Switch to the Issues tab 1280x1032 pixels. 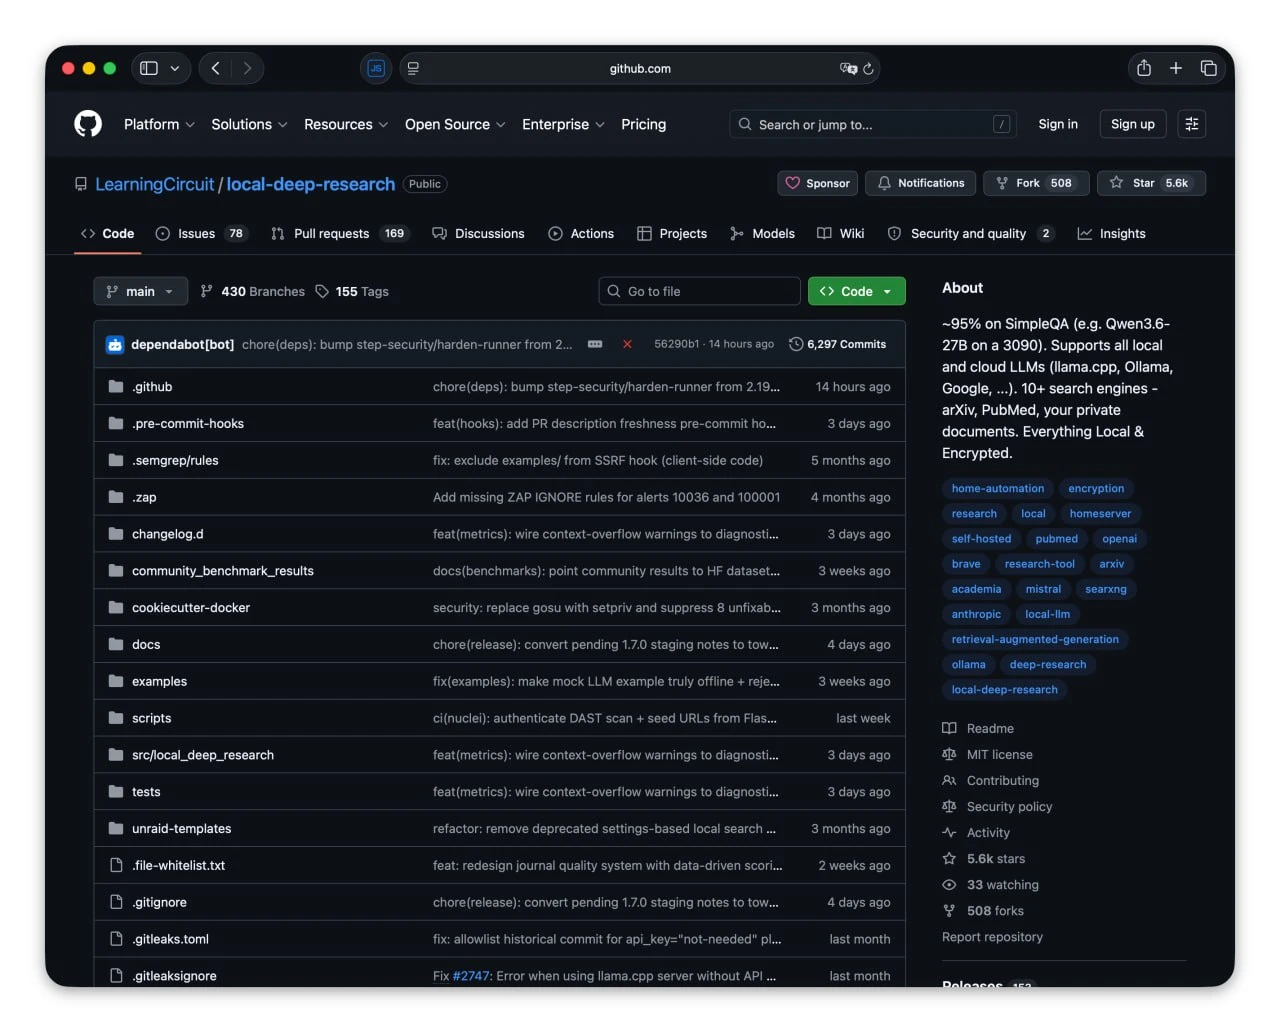click(201, 233)
